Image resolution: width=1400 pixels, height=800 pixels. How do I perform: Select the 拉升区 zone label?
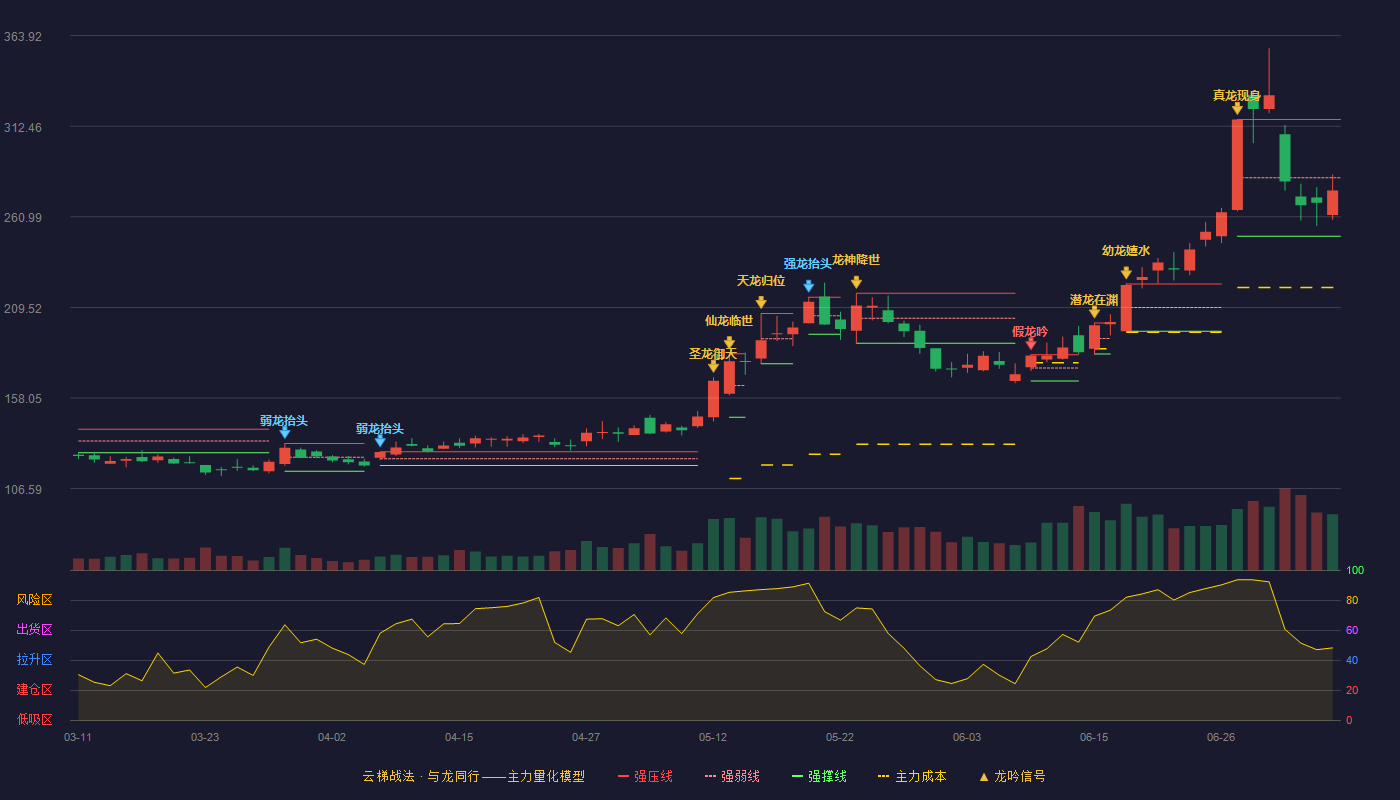point(34,660)
